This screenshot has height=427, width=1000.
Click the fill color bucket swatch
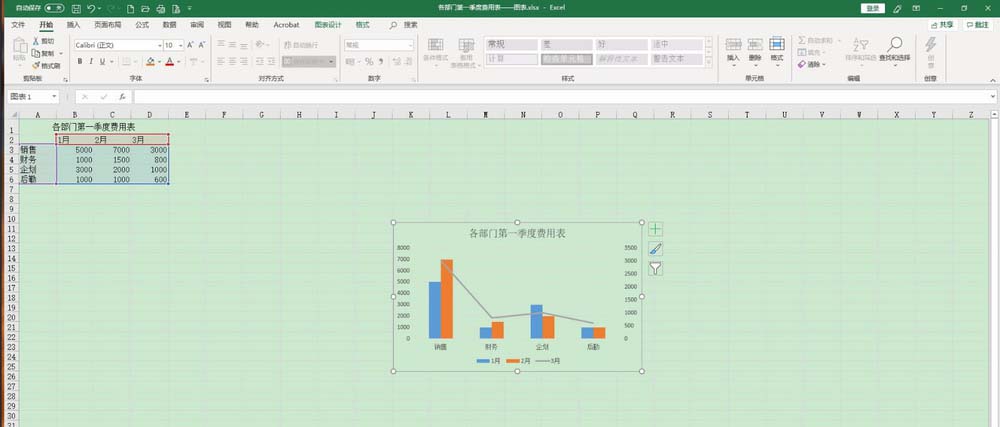pyautogui.click(x=151, y=62)
